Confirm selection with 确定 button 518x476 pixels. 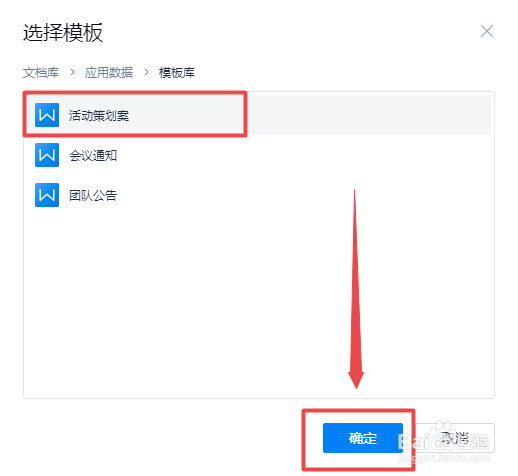point(363,438)
